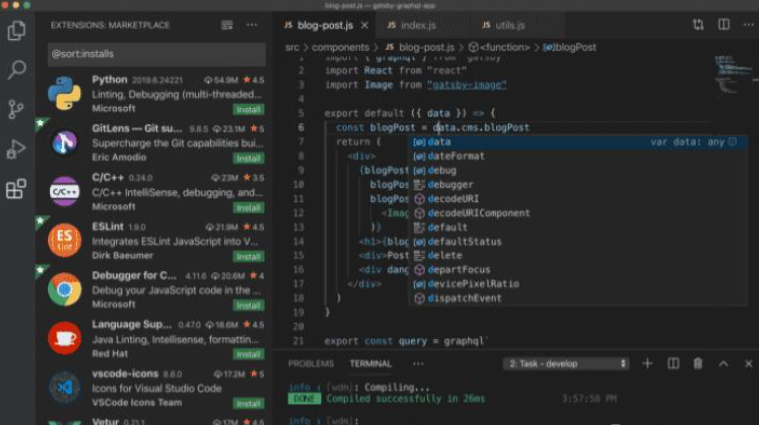This screenshot has height=425, width=759.
Task: Show more panel tabs ellipsis
Action: tap(418, 364)
